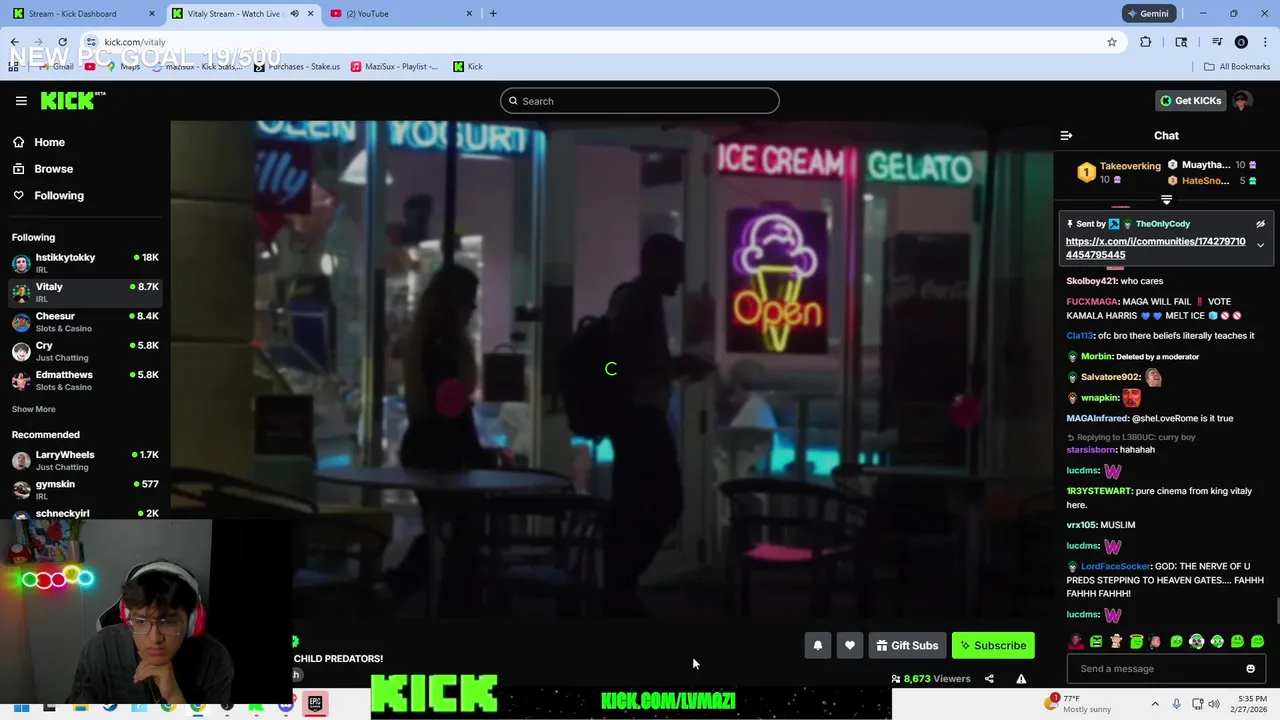Click Salvatore902 username in chat
Image resolution: width=1280 pixels, height=720 pixels.
[x=1110, y=377]
